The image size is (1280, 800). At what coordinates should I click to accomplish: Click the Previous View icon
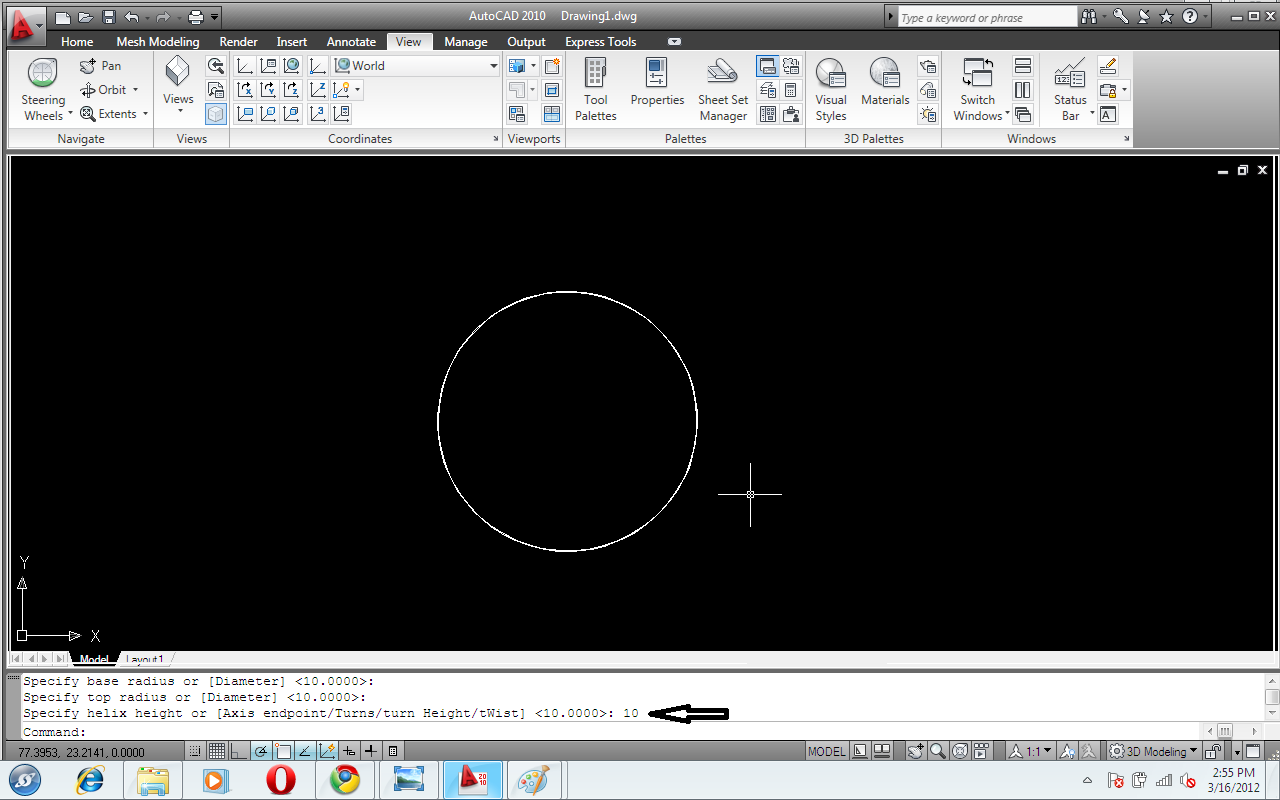point(215,66)
